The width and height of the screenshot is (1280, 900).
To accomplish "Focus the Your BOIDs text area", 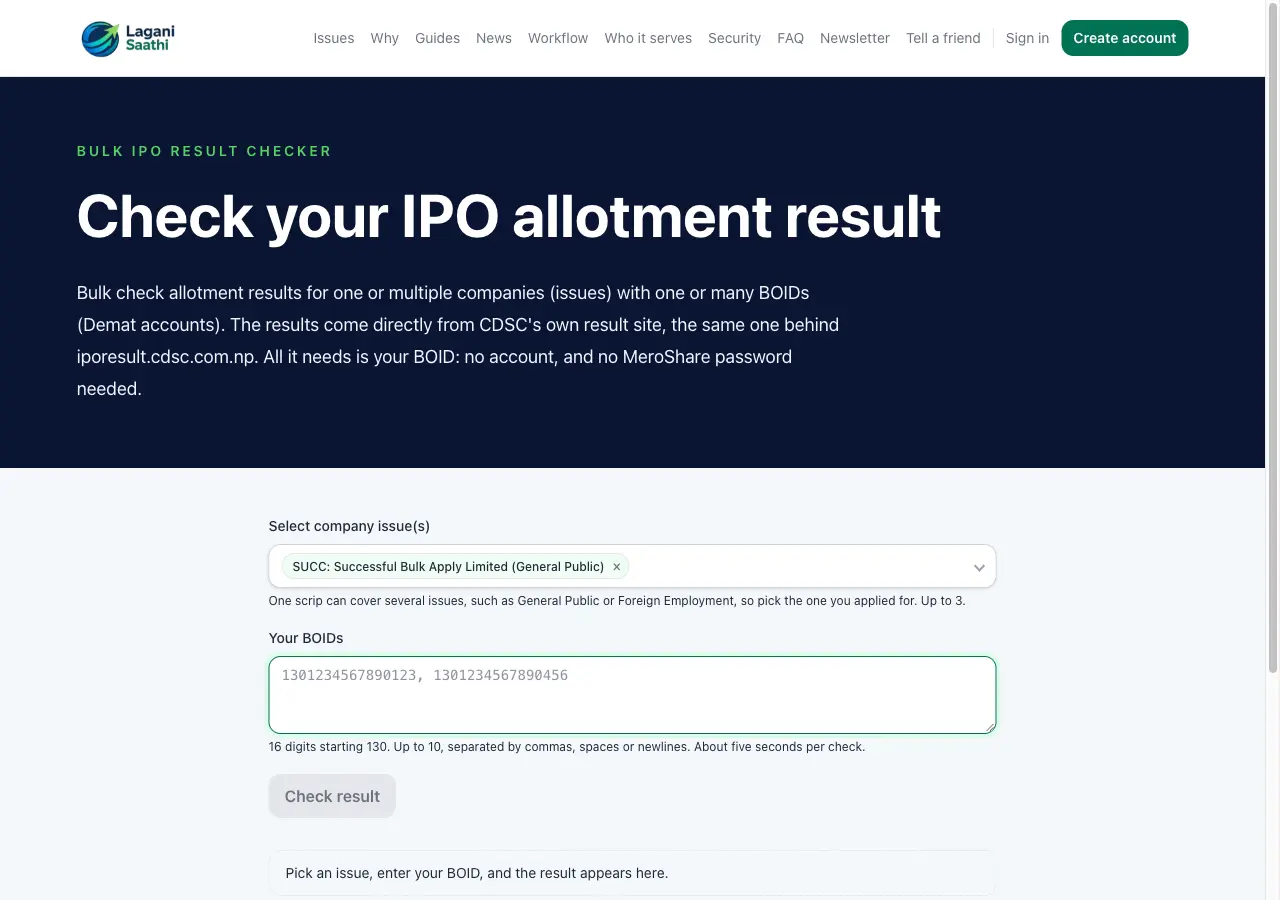I will click(x=632, y=695).
